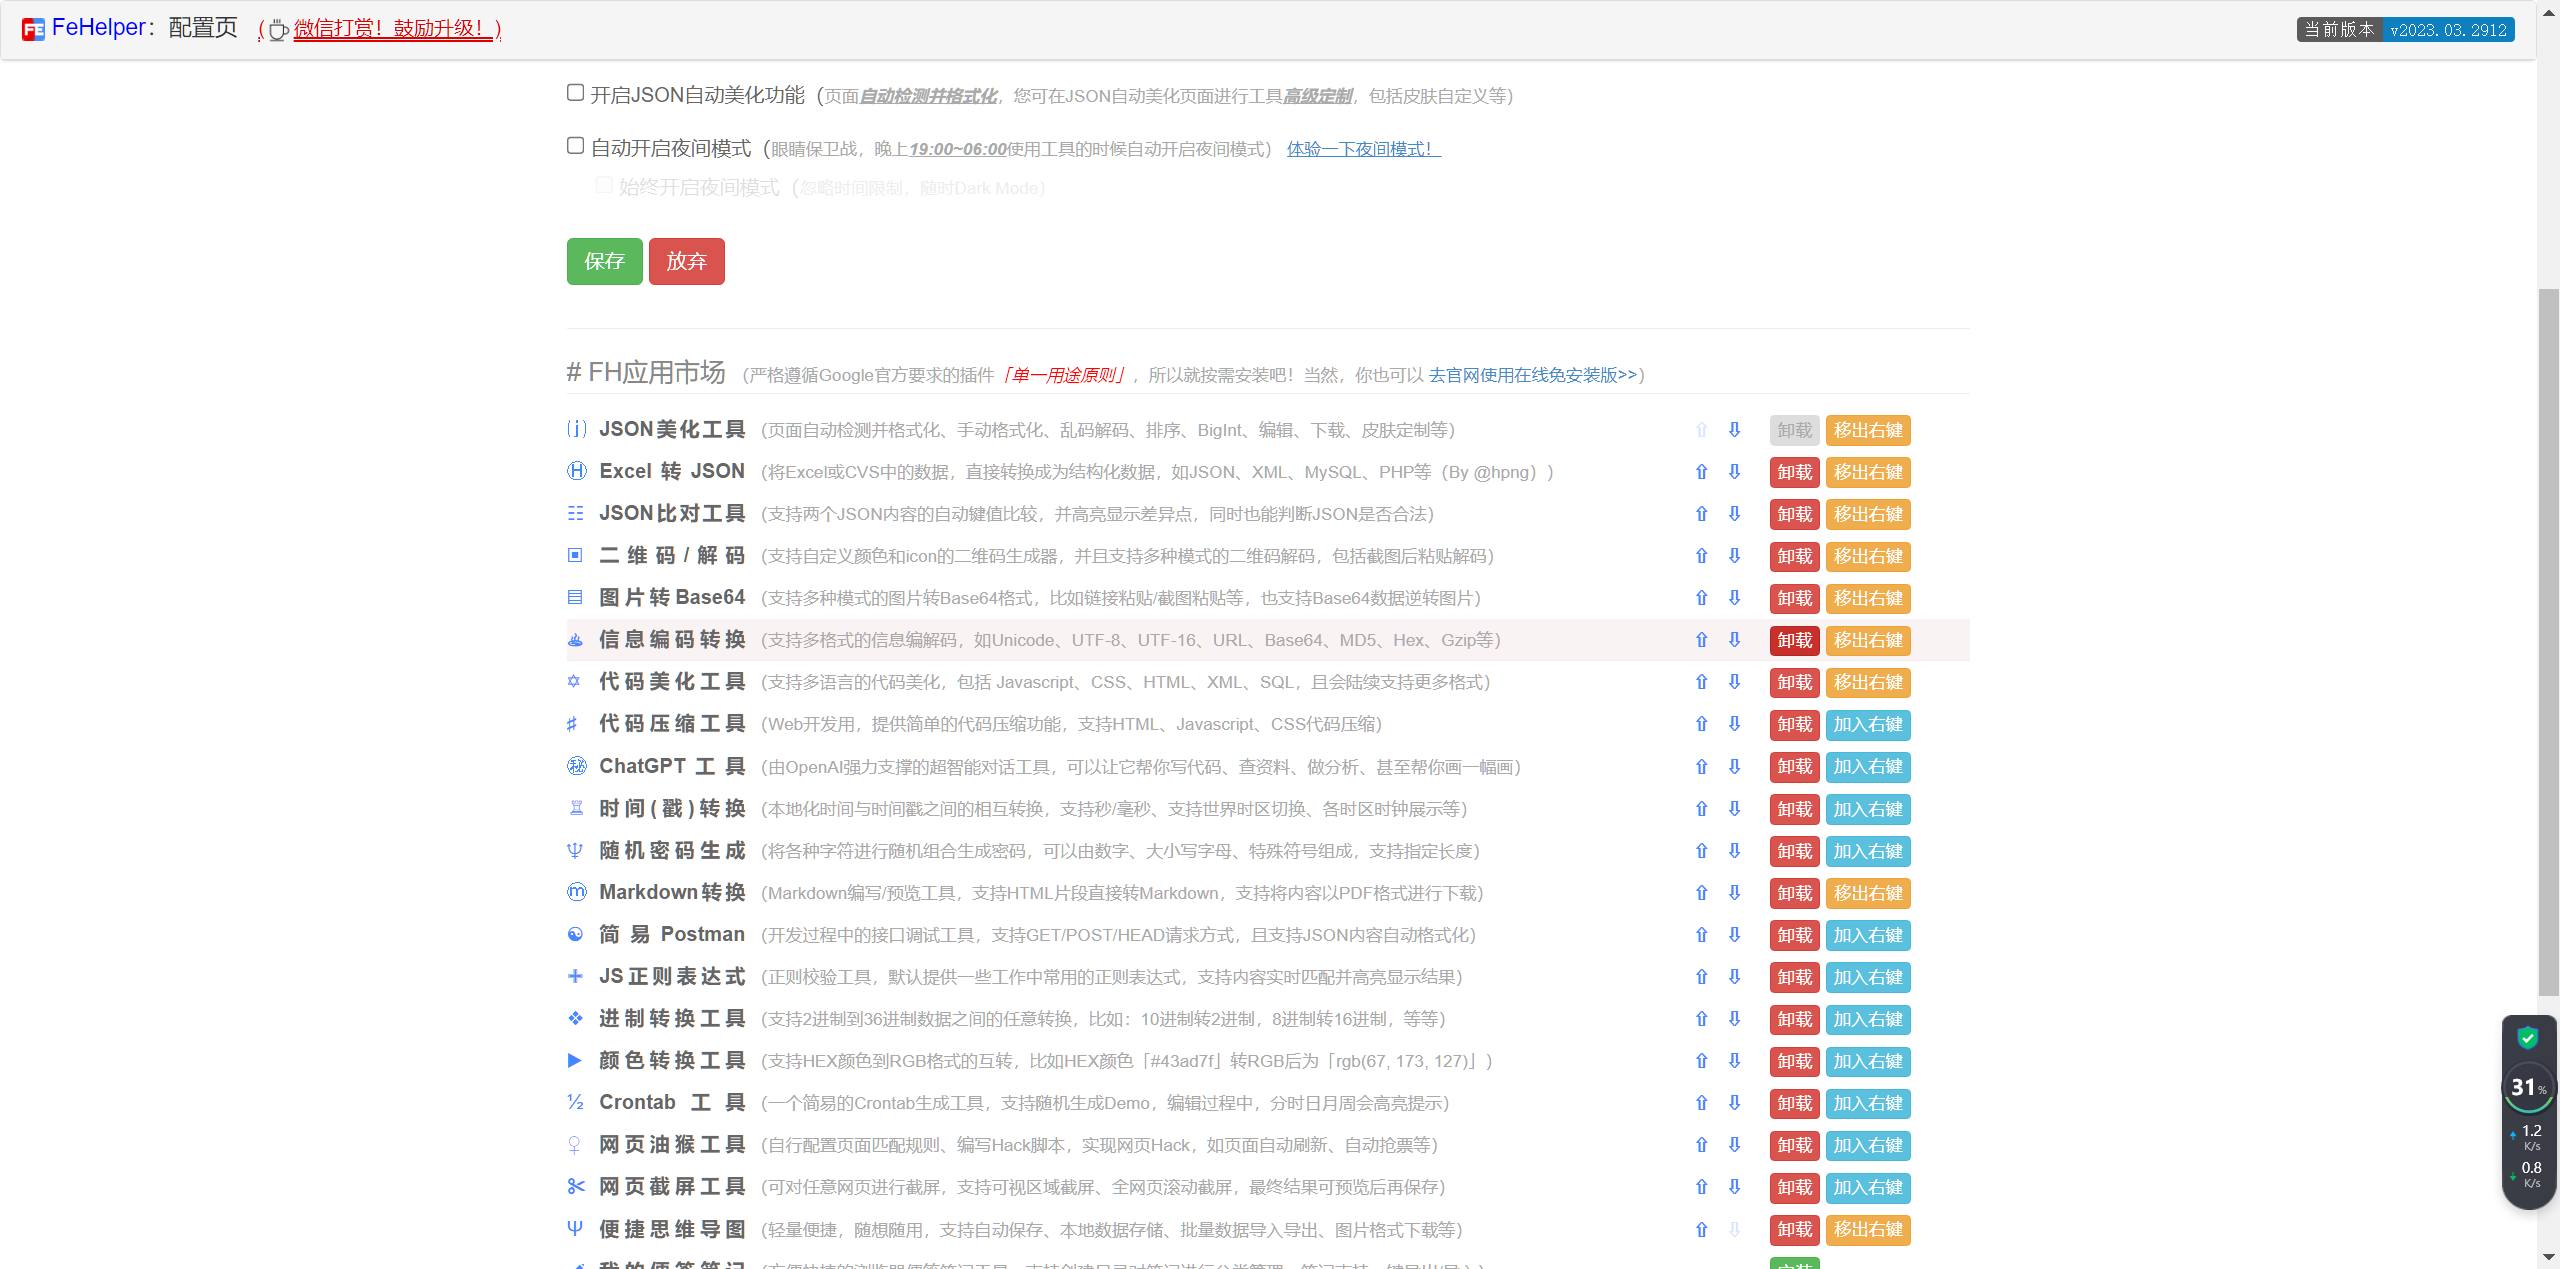Viewport: 2560px width, 1269px height.
Task: Open 去官网使用在线免安装版 link
Action: pyautogui.click(x=1532, y=375)
